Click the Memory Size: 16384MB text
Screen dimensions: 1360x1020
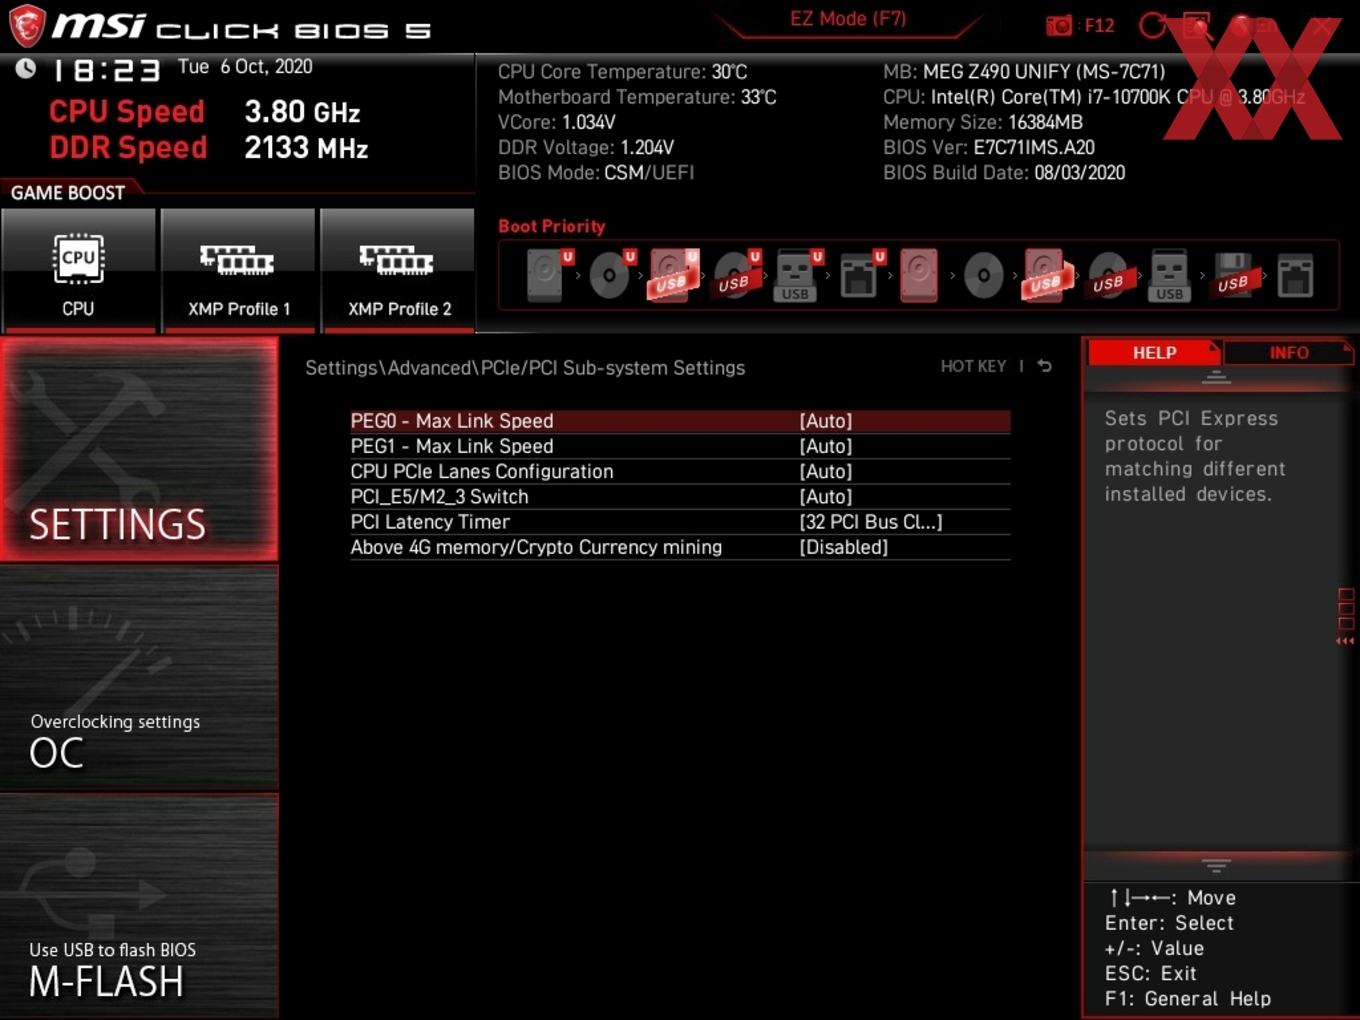click(983, 122)
